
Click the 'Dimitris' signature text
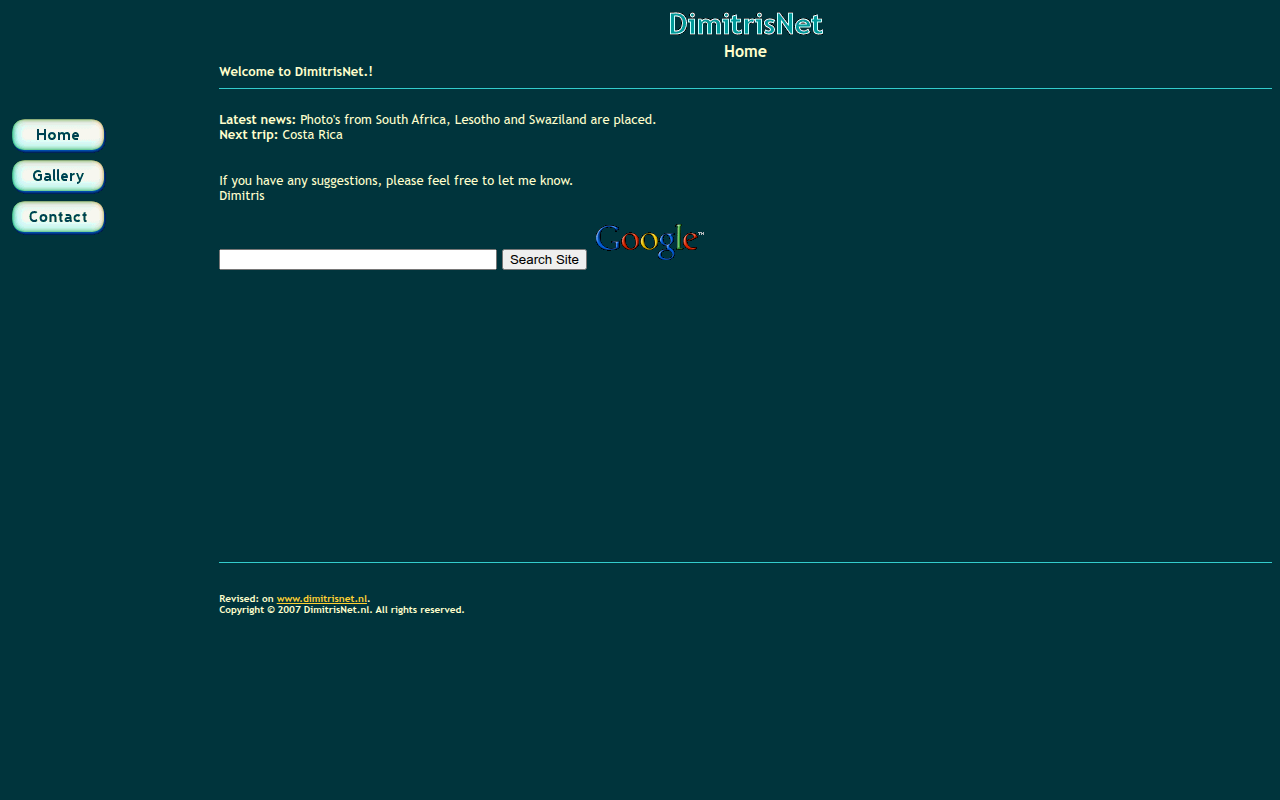pos(242,196)
